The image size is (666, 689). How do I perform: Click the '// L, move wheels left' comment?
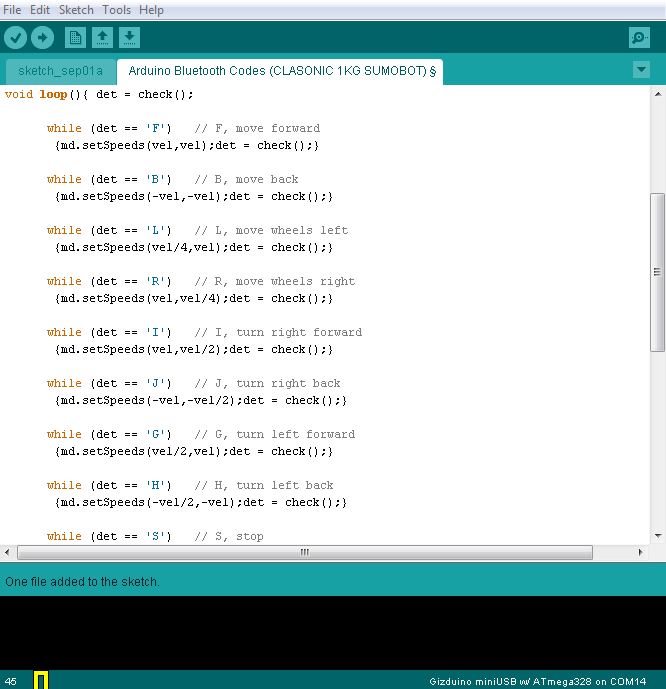[271, 230]
